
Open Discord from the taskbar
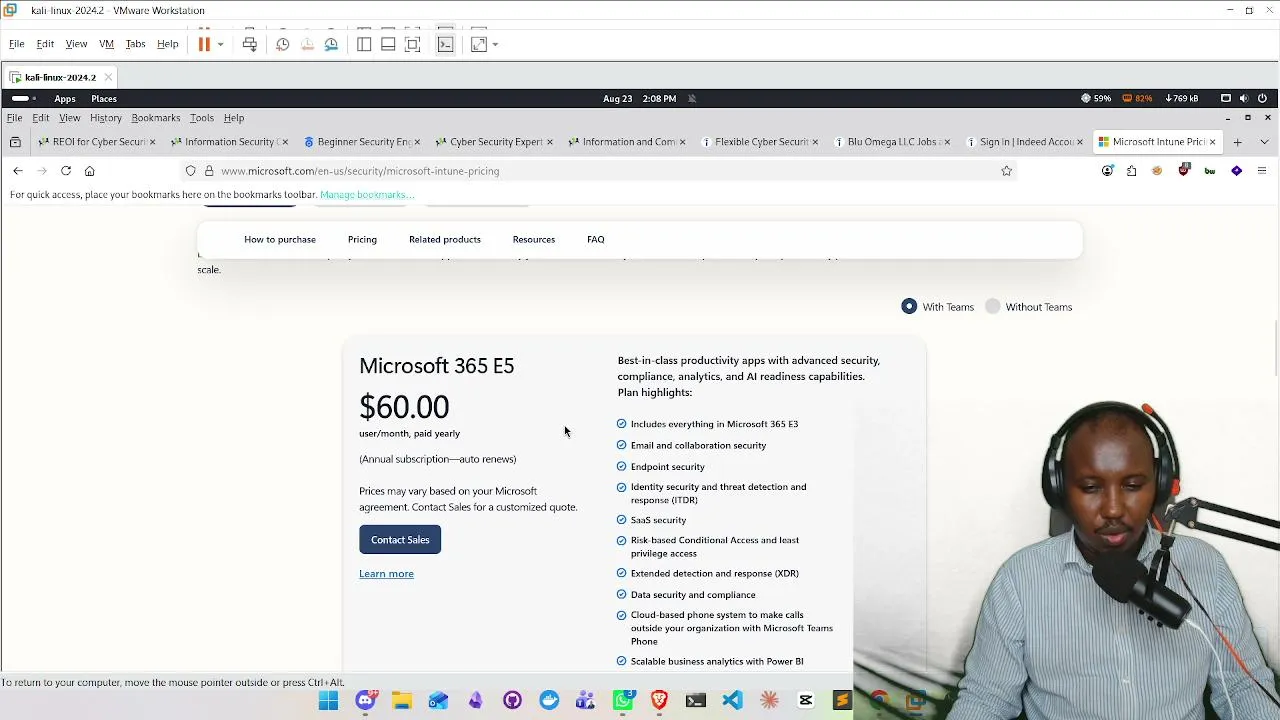pos(366,701)
